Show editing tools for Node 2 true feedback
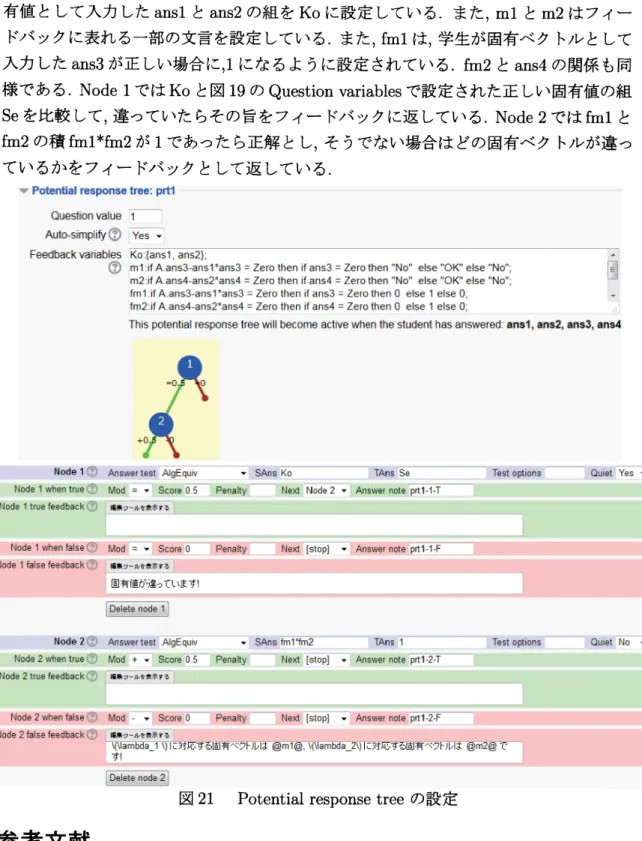642x841 pixels. [139, 677]
